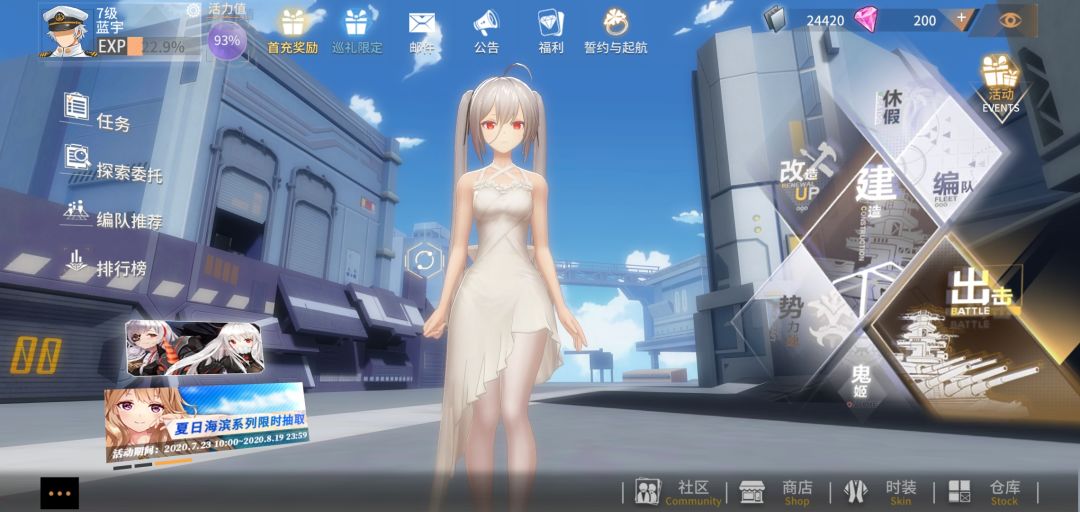
Task: Open the 商店 Shop tab
Action: click(776, 492)
